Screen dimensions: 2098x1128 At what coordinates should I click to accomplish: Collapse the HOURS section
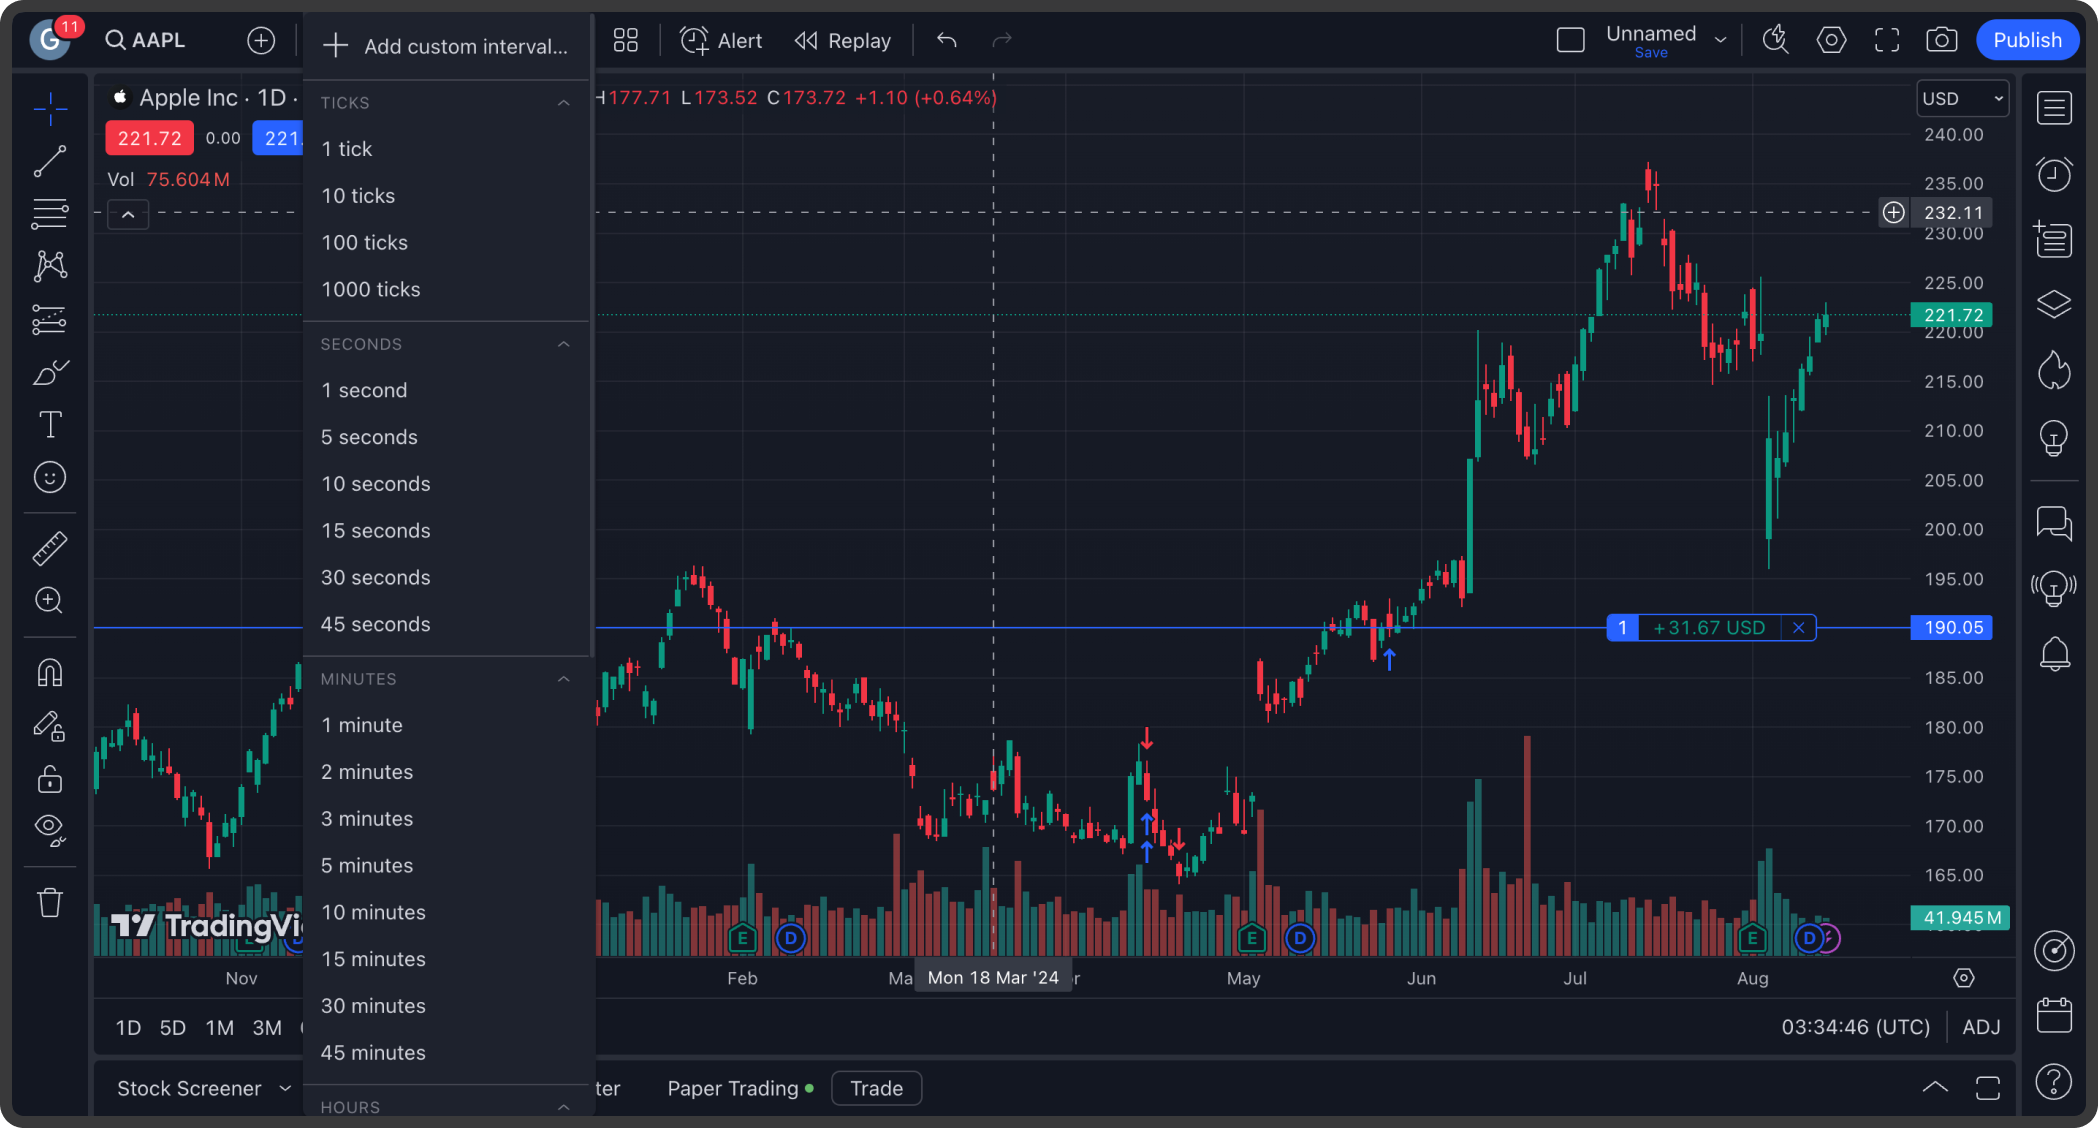(x=564, y=1107)
